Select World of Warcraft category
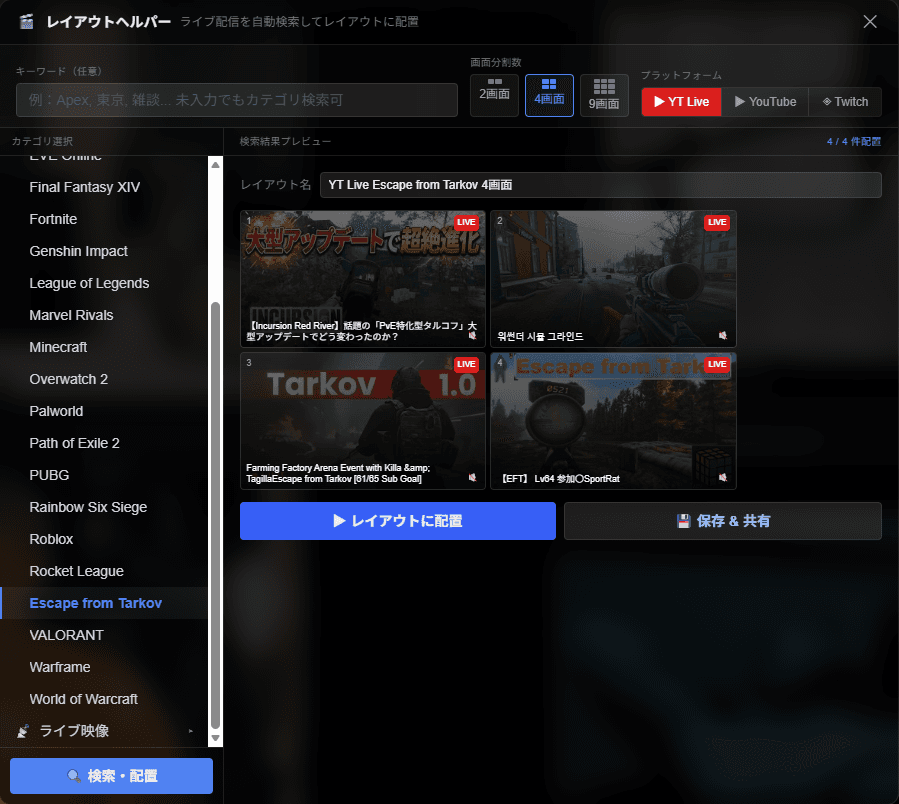 coord(104,700)
